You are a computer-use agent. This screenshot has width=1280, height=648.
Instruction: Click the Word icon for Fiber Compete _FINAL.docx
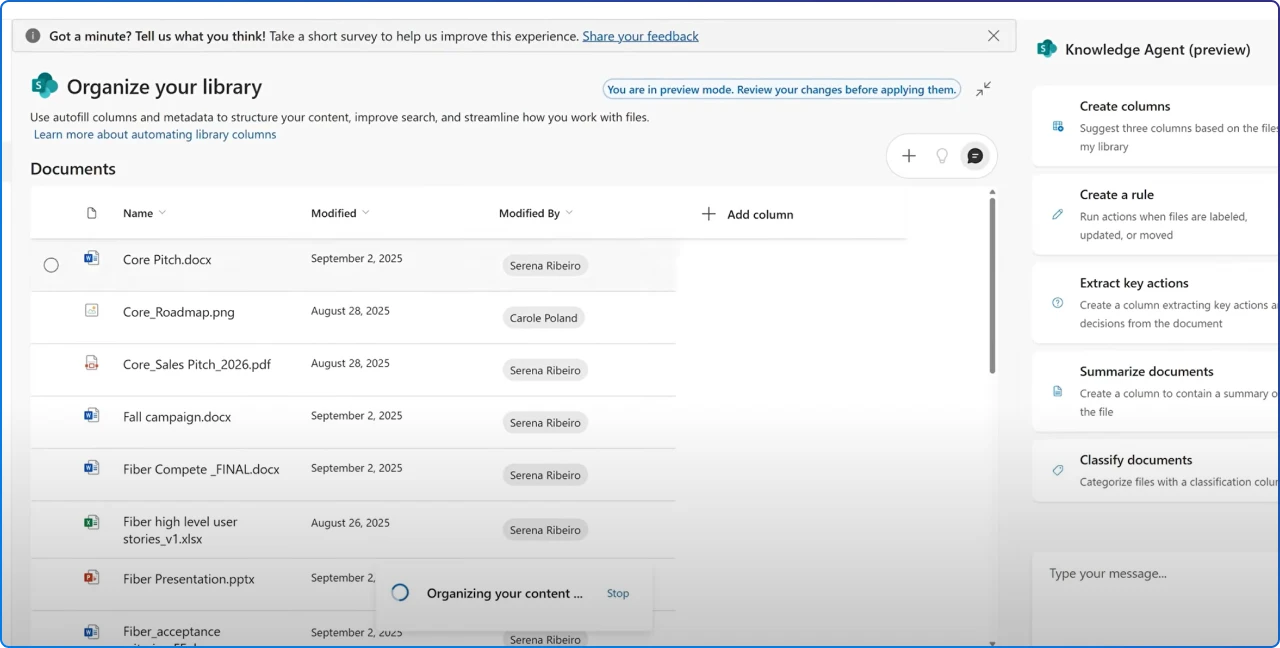92,467
